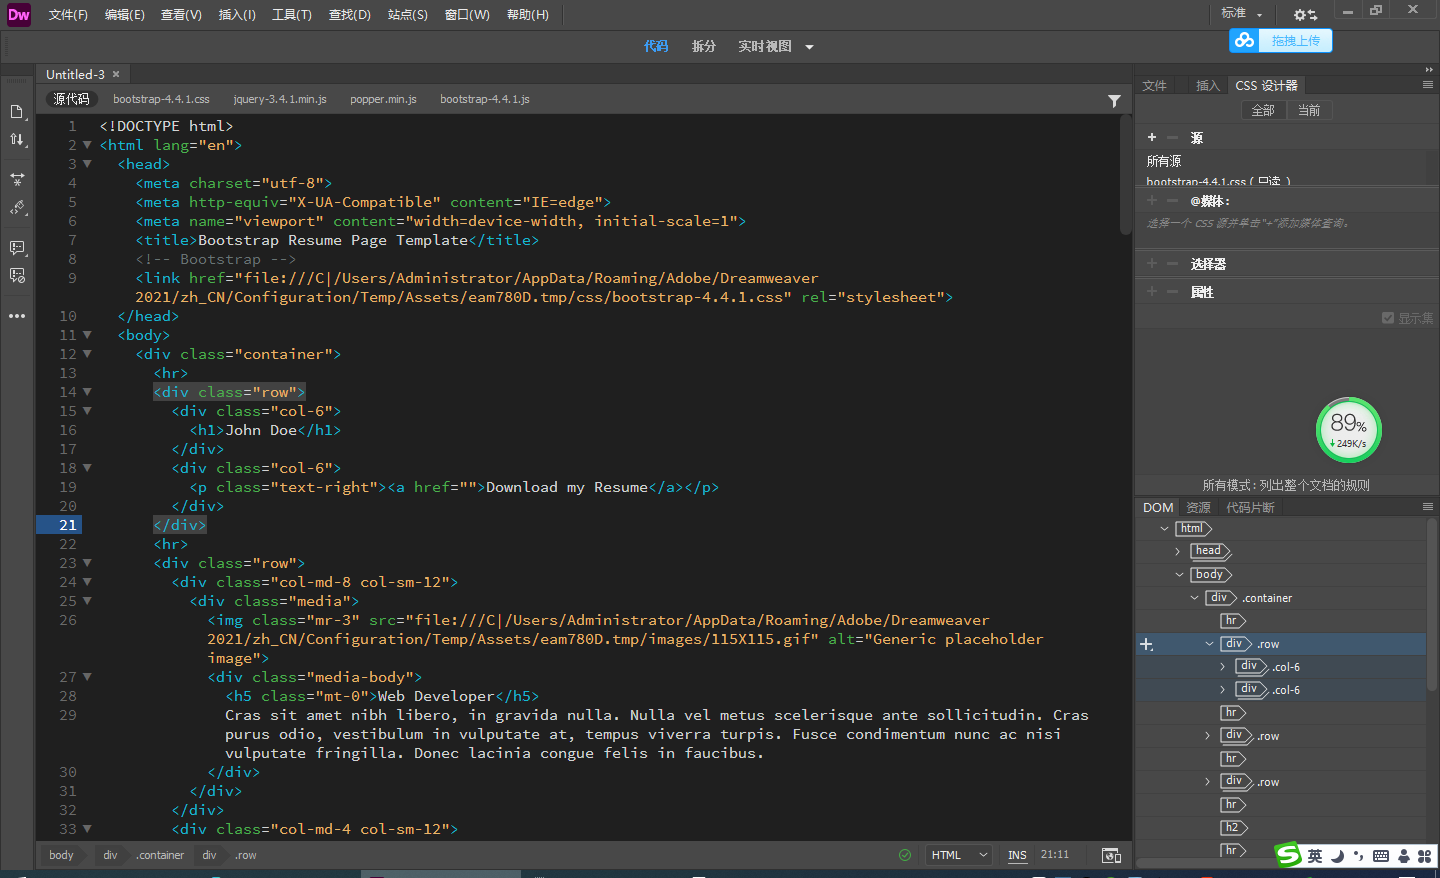Image resolution: width=1440 pixels, height=878 pixels.
Task: Click the Apply Comment icon
Action: tap(17, 247)
